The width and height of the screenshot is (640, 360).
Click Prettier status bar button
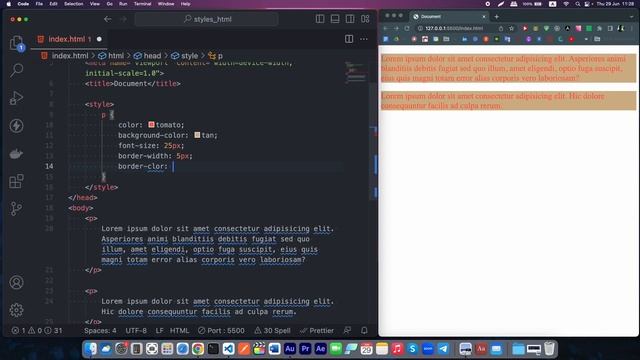[317, 330]
